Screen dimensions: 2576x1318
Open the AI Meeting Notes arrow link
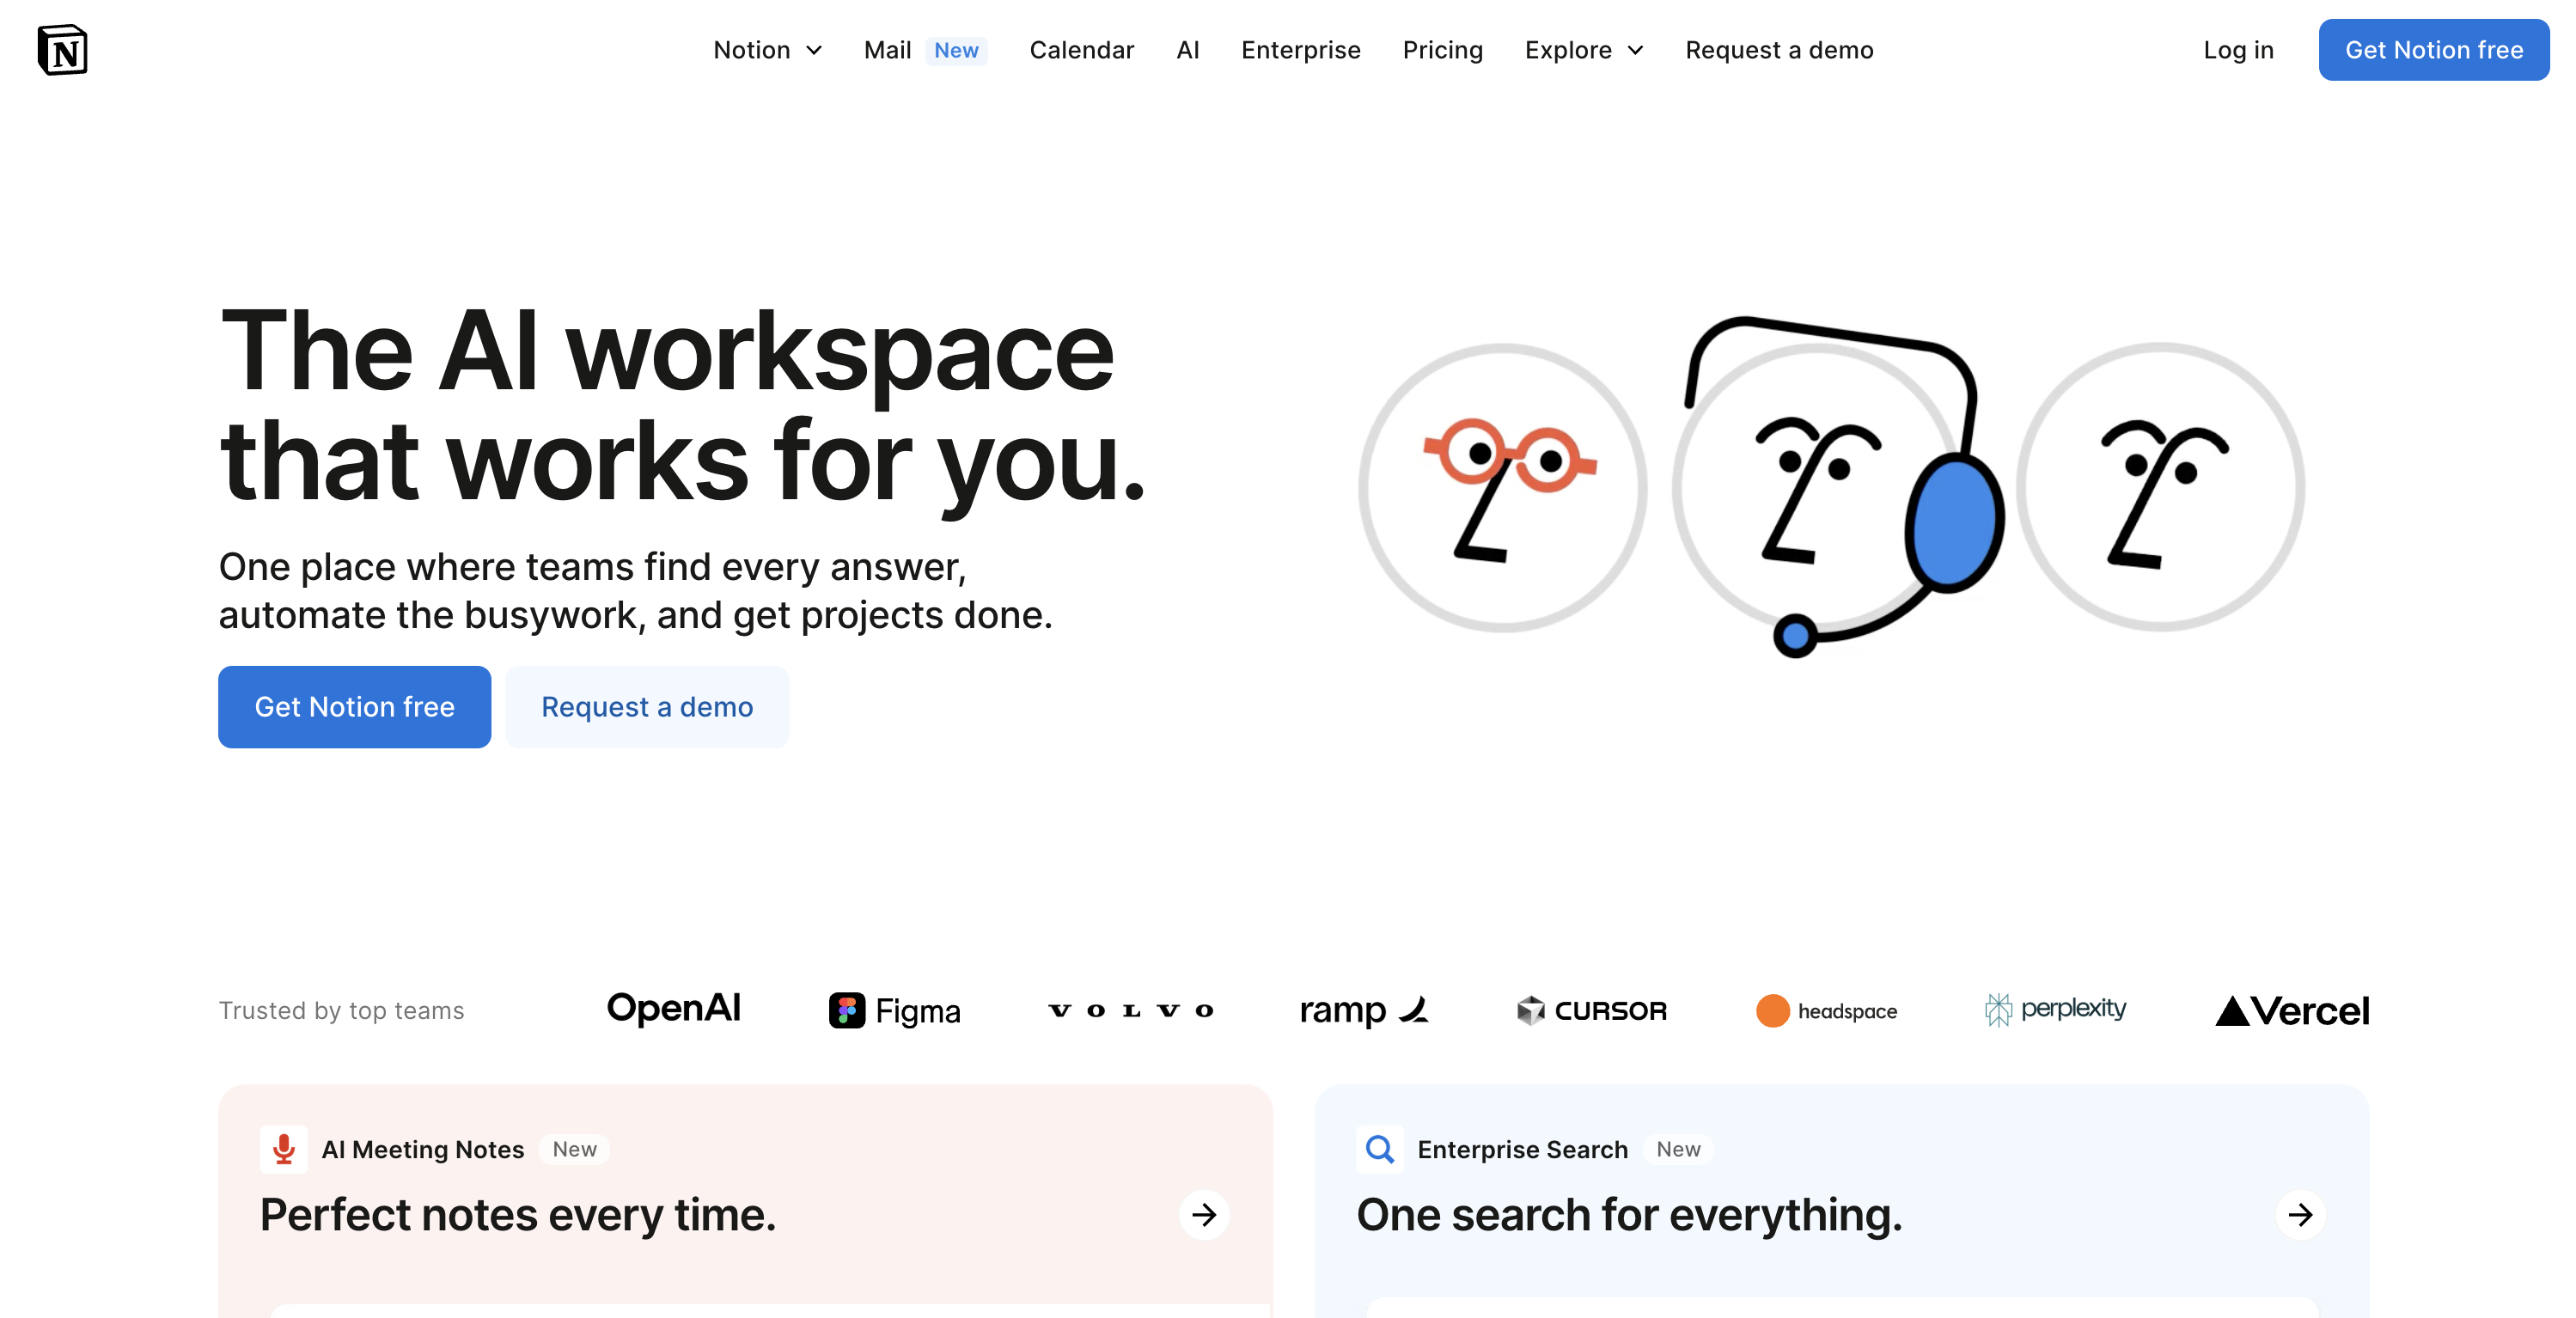(x=1205, y=1215)
